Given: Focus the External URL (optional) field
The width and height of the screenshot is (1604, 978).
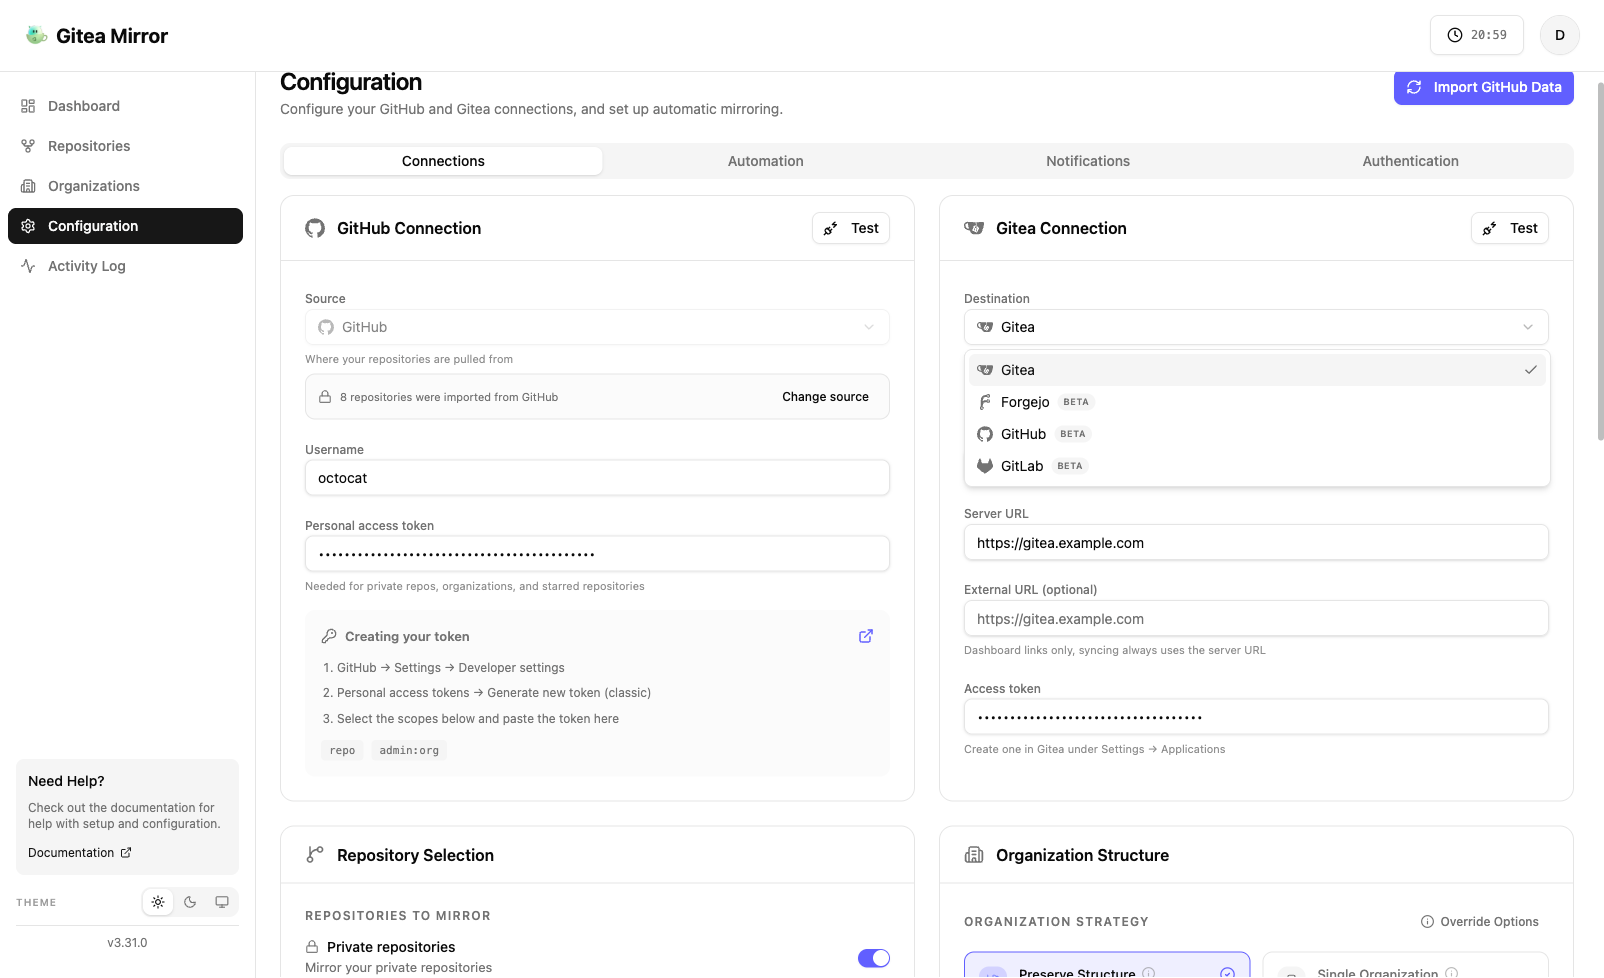Looking at the screenshot, I should (x=1256, y=619).
